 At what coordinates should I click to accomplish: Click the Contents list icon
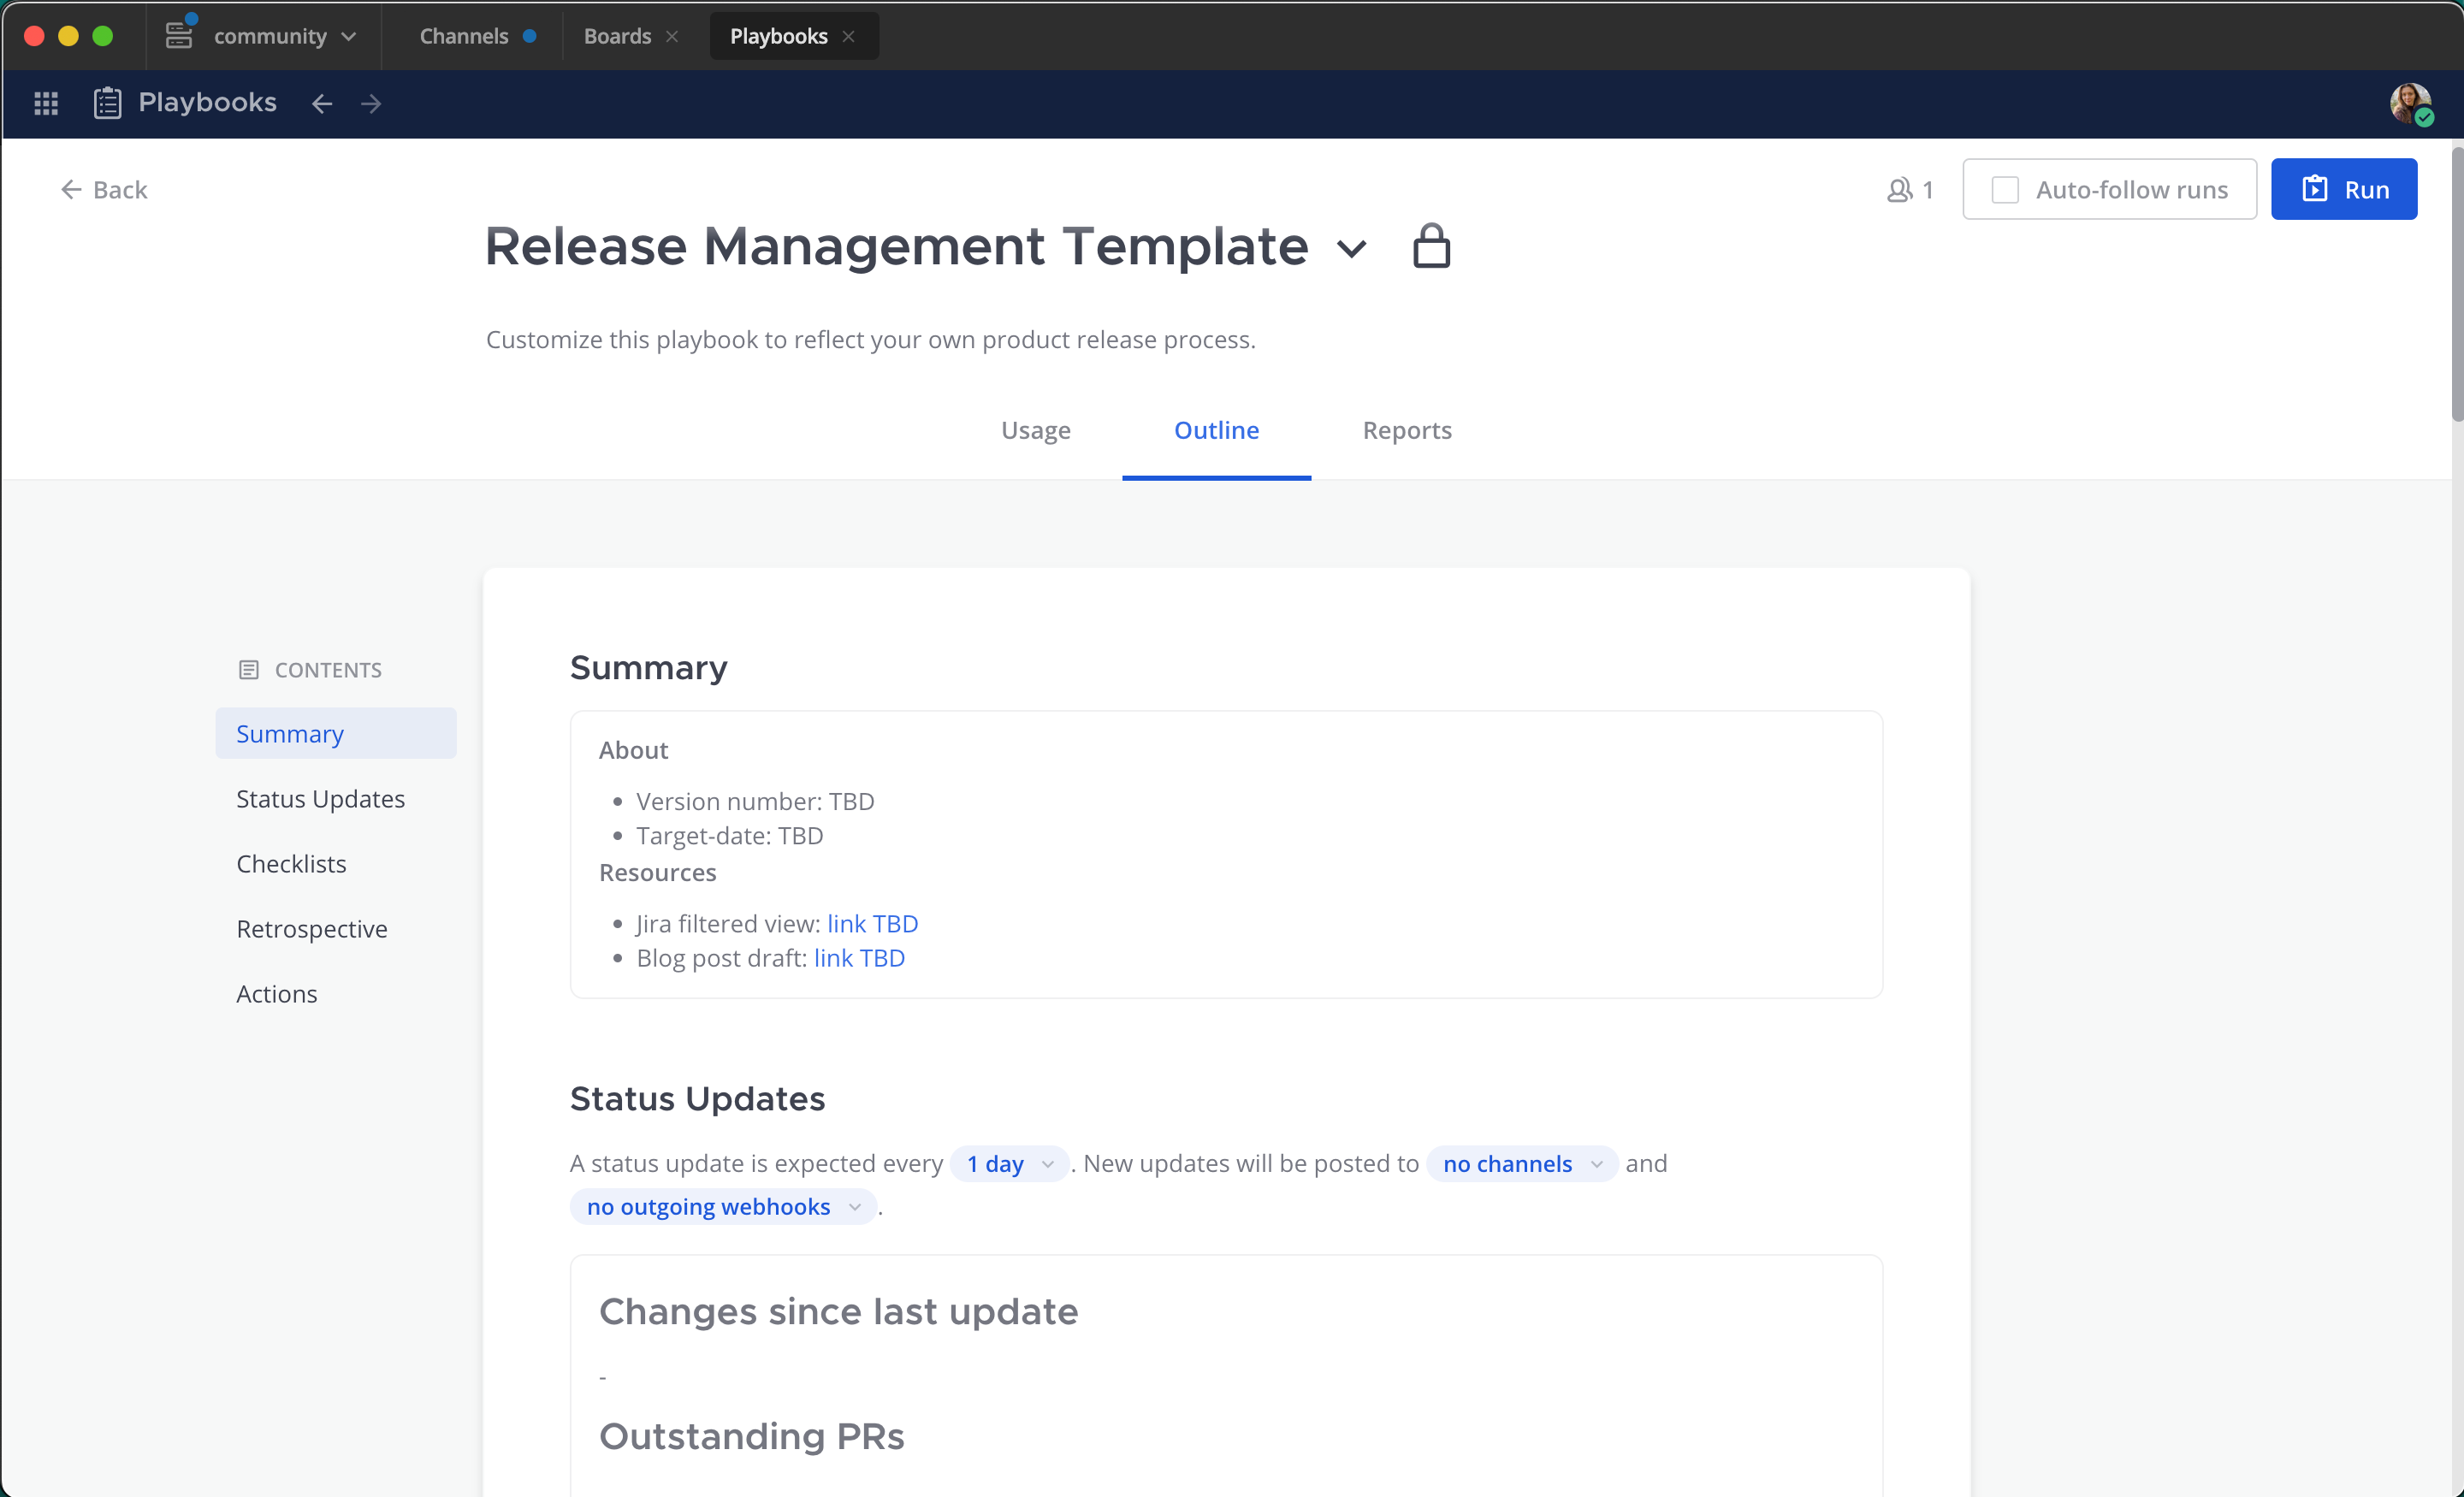(x=249, y=670)
